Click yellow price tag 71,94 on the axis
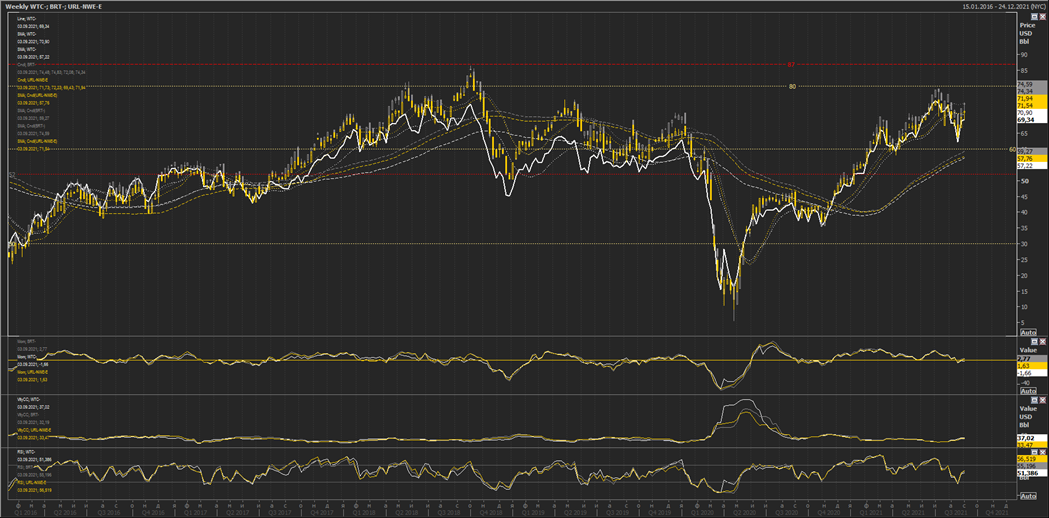1049x518 pixels. pos(1032,98)
